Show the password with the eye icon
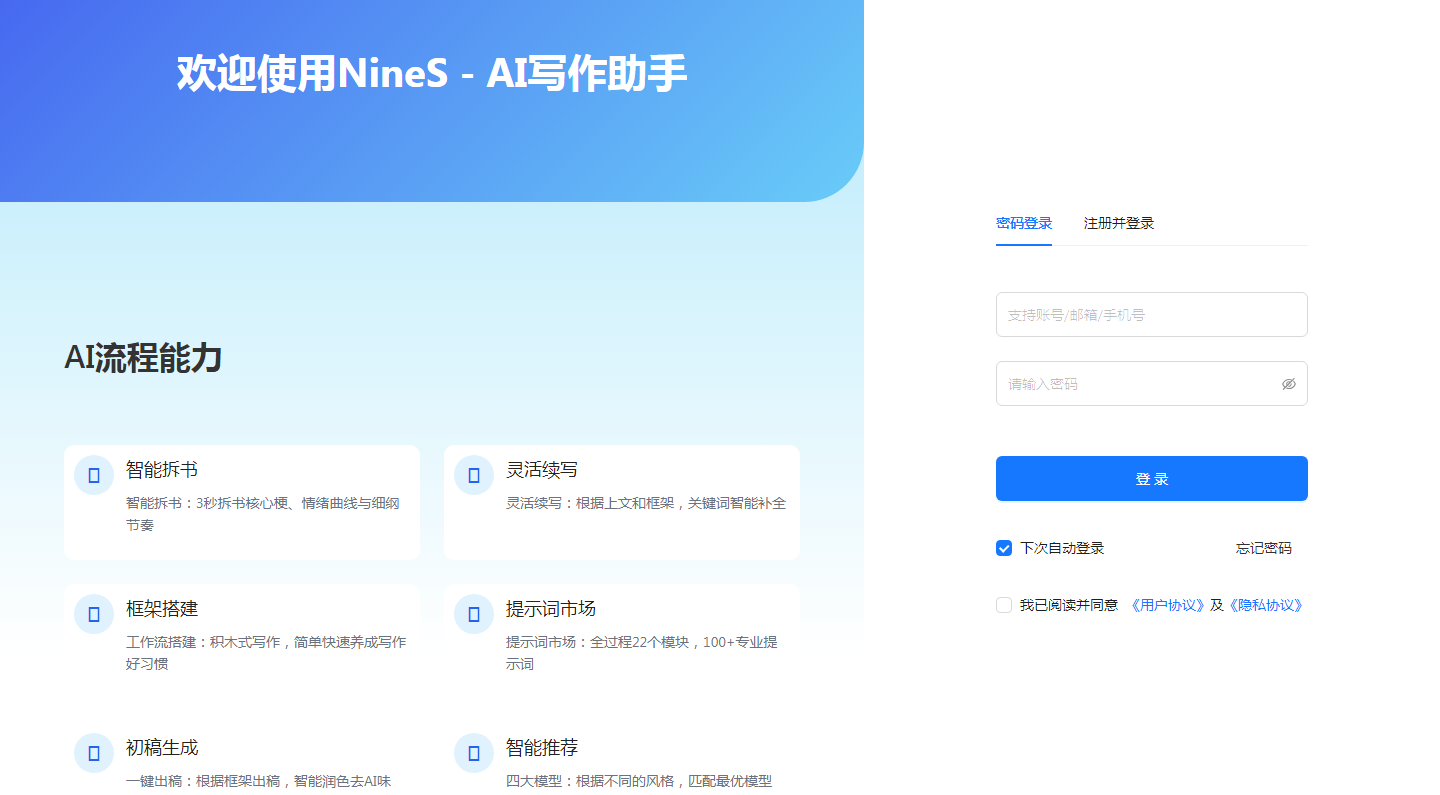The width and height of the screenshot is (1440, 795). [x=1288, y=383]
